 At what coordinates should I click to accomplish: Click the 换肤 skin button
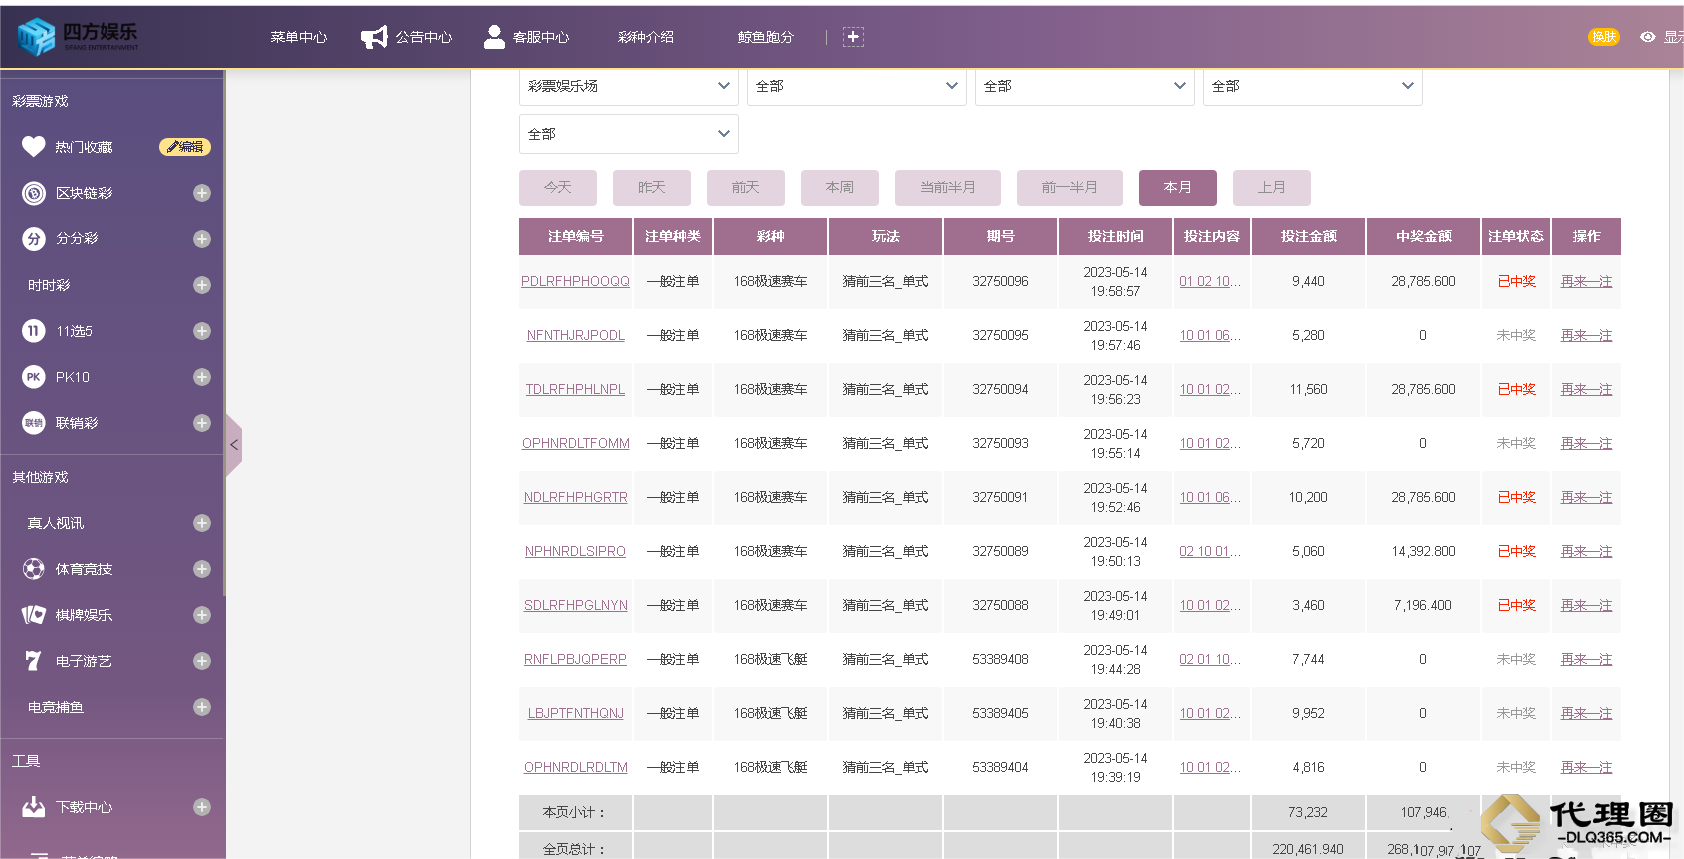[x=1604, y=37]
